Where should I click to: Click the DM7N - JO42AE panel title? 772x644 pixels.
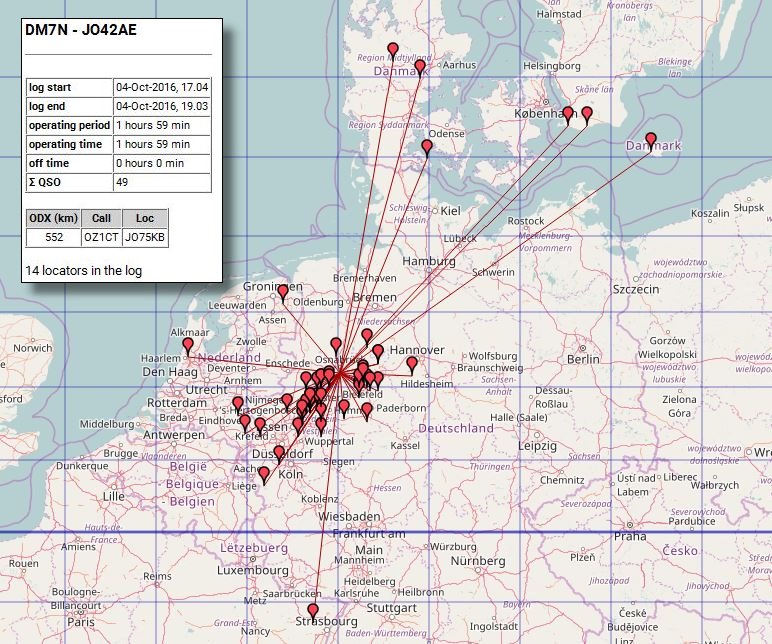80,30
